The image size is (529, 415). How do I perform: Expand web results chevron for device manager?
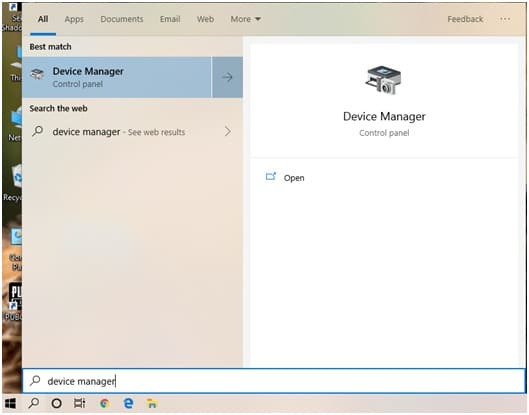[228, 131]
